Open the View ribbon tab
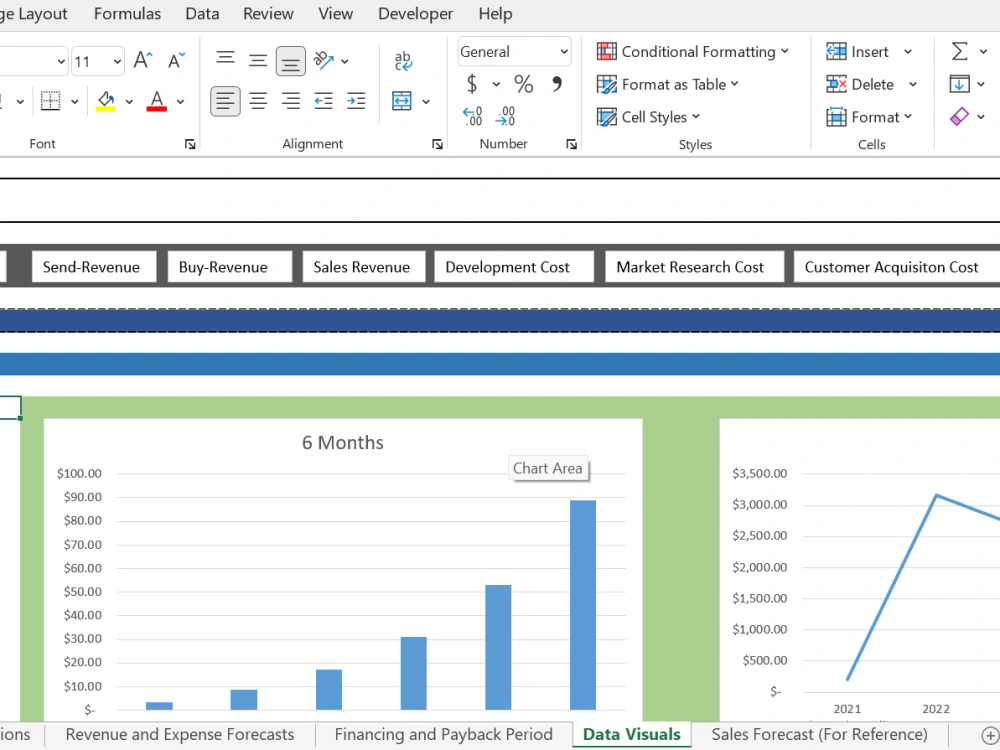The image size is (1000, 750). pos(335,13)
